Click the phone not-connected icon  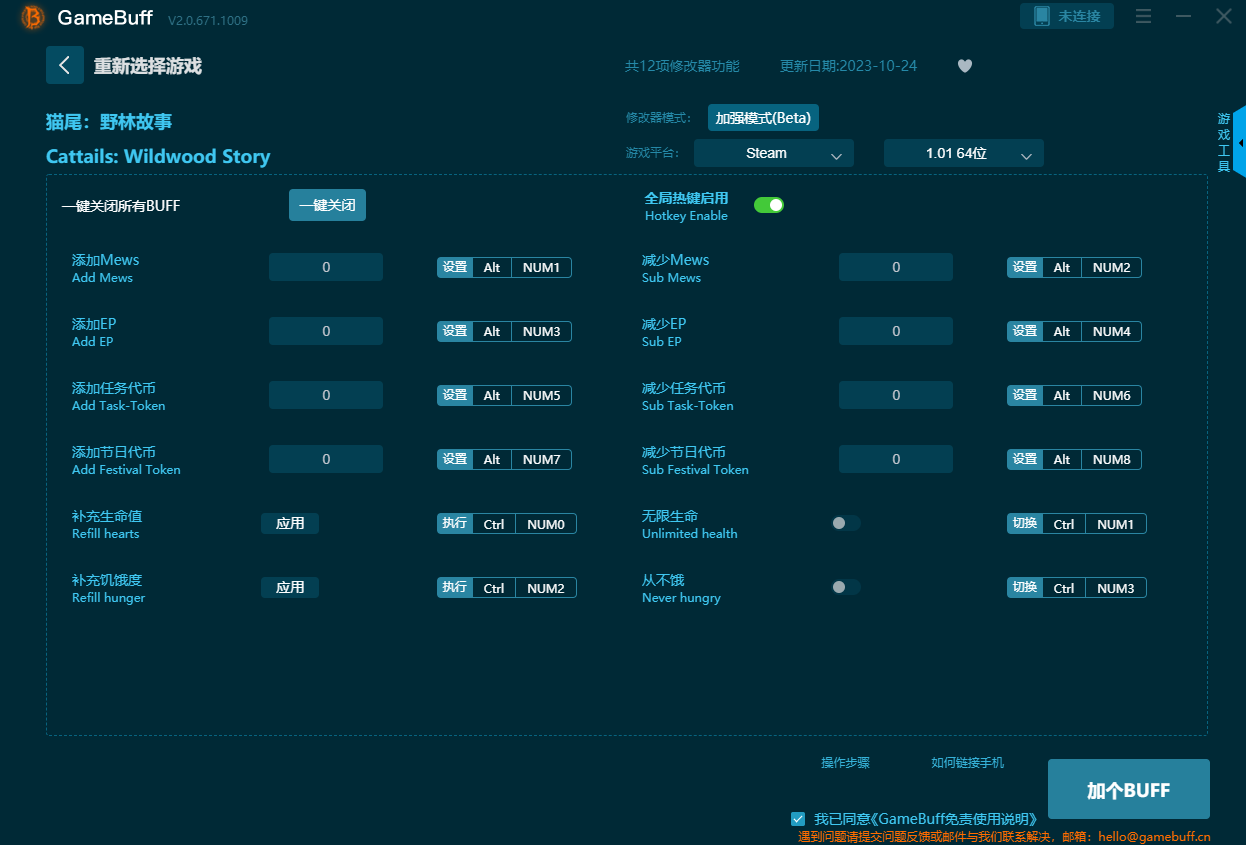(1042, 16)
